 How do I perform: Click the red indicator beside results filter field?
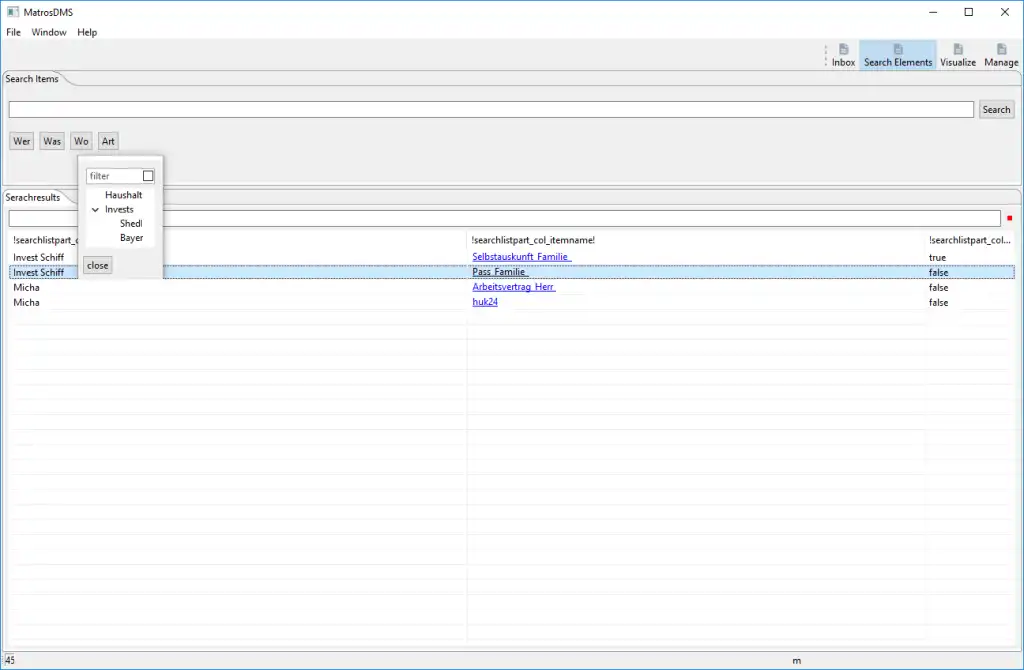[1010, 218]
